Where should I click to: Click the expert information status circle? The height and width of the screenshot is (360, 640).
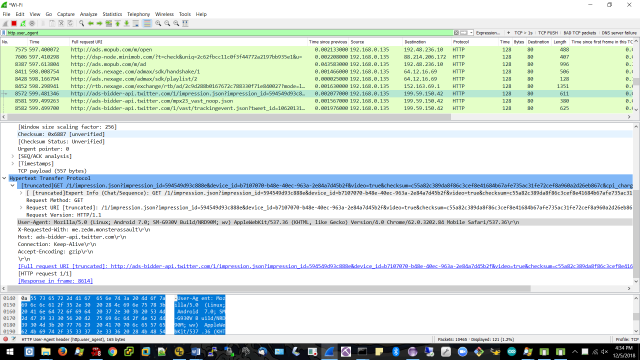[5, 339]
